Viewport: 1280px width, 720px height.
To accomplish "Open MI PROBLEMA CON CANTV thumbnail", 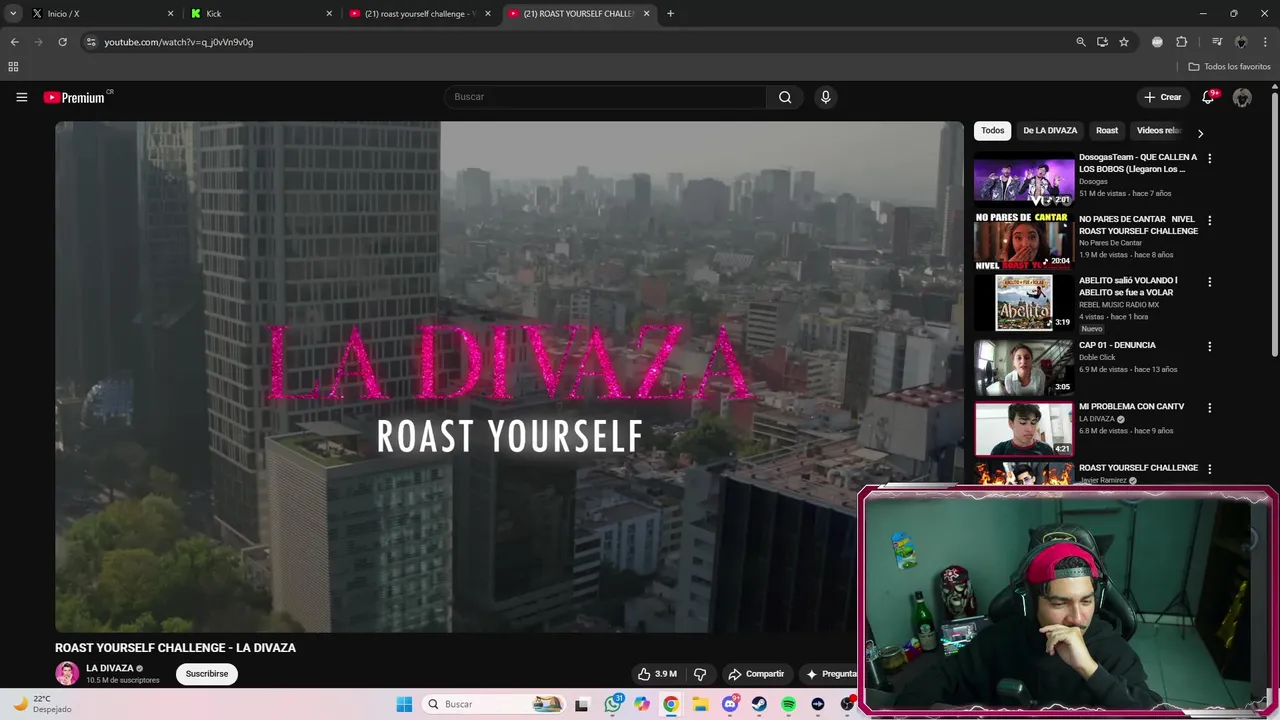I will click(x=1024, y=429).
